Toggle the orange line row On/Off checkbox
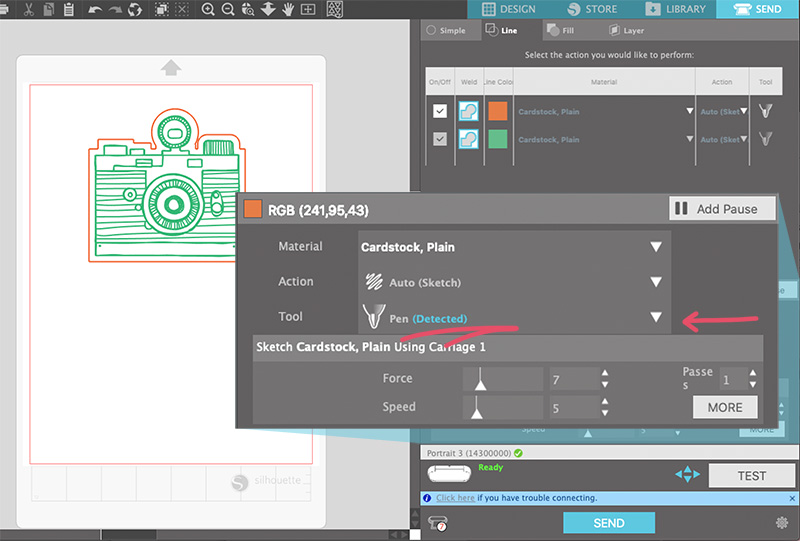This screenshot has height=541, width=800. (440, 111)
